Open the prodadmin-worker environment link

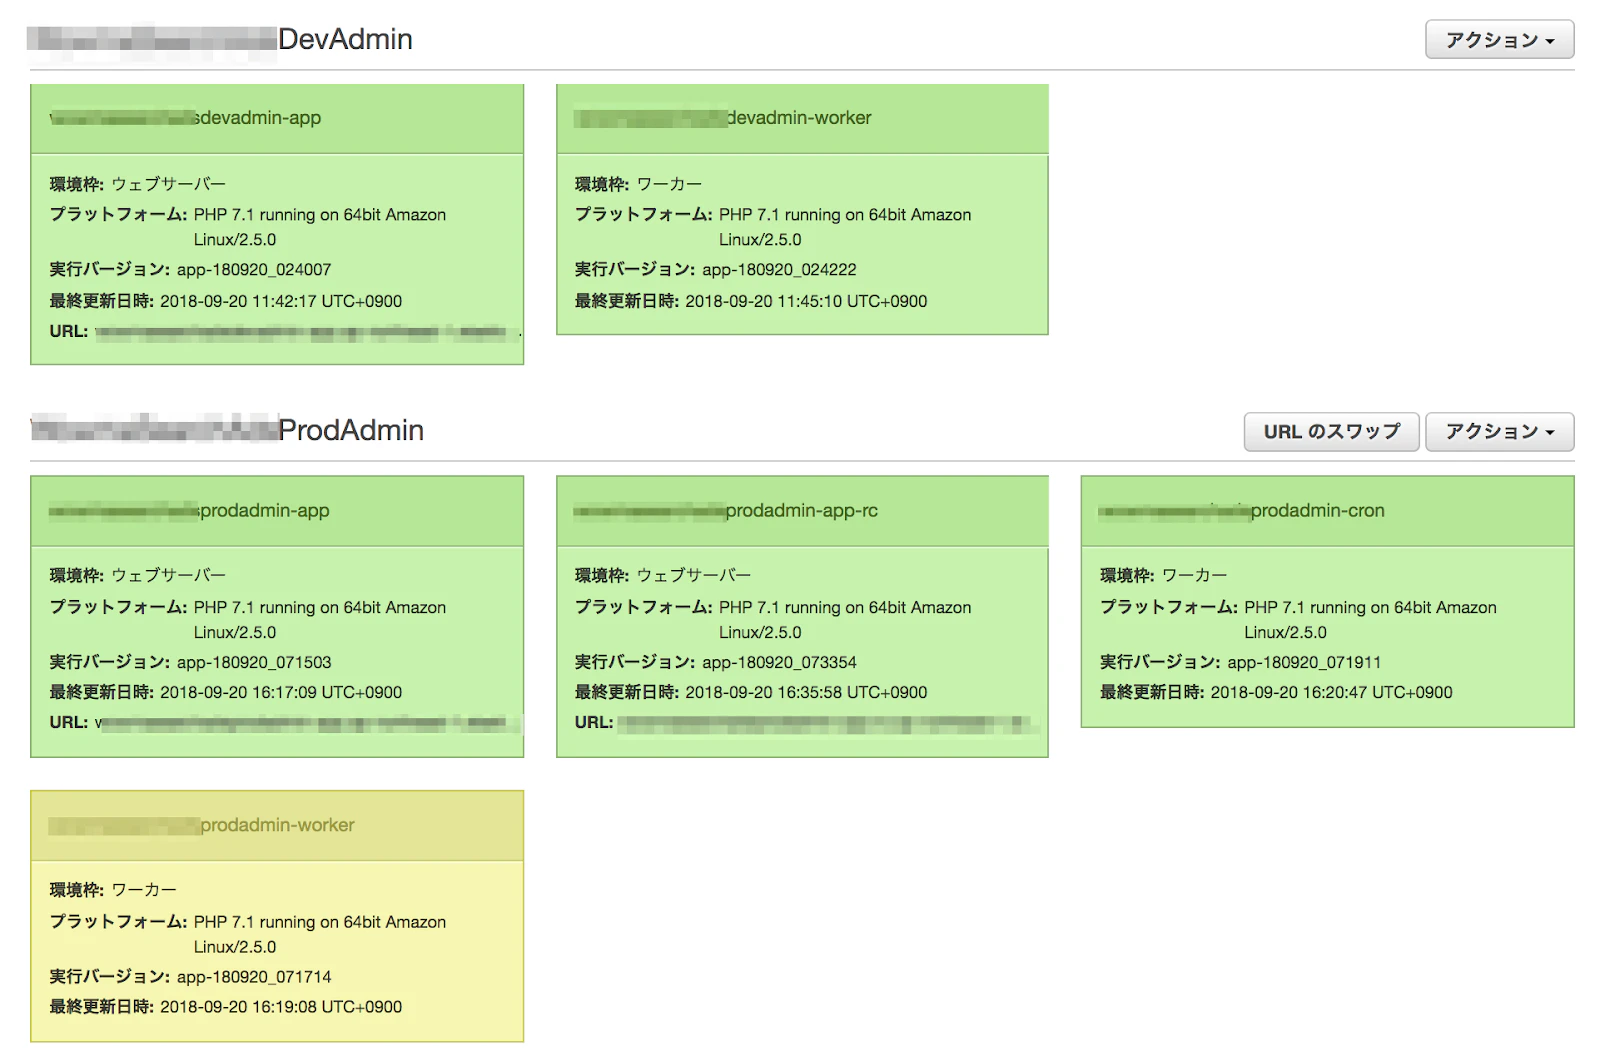[202, 825]
